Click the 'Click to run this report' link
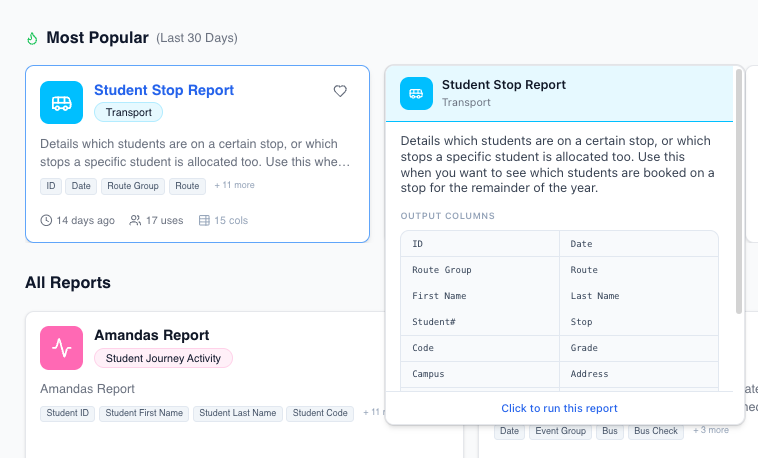The image size is (758, 458). coord(559,408)
